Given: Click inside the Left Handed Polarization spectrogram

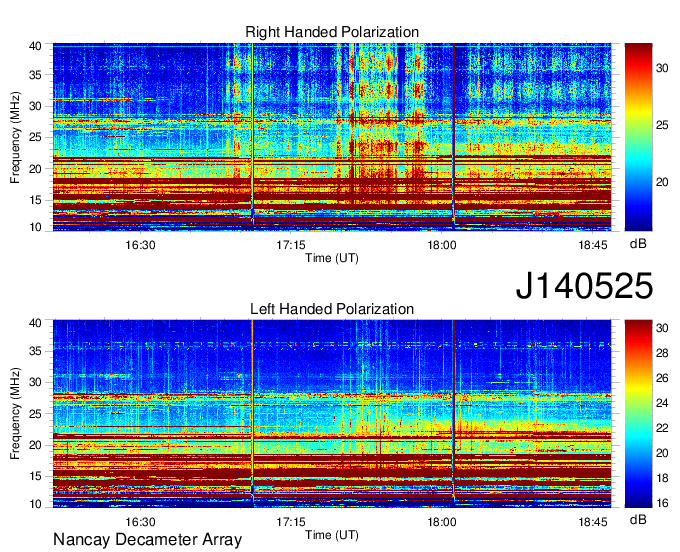Looking at the screenshot, I should click(332, 414).
